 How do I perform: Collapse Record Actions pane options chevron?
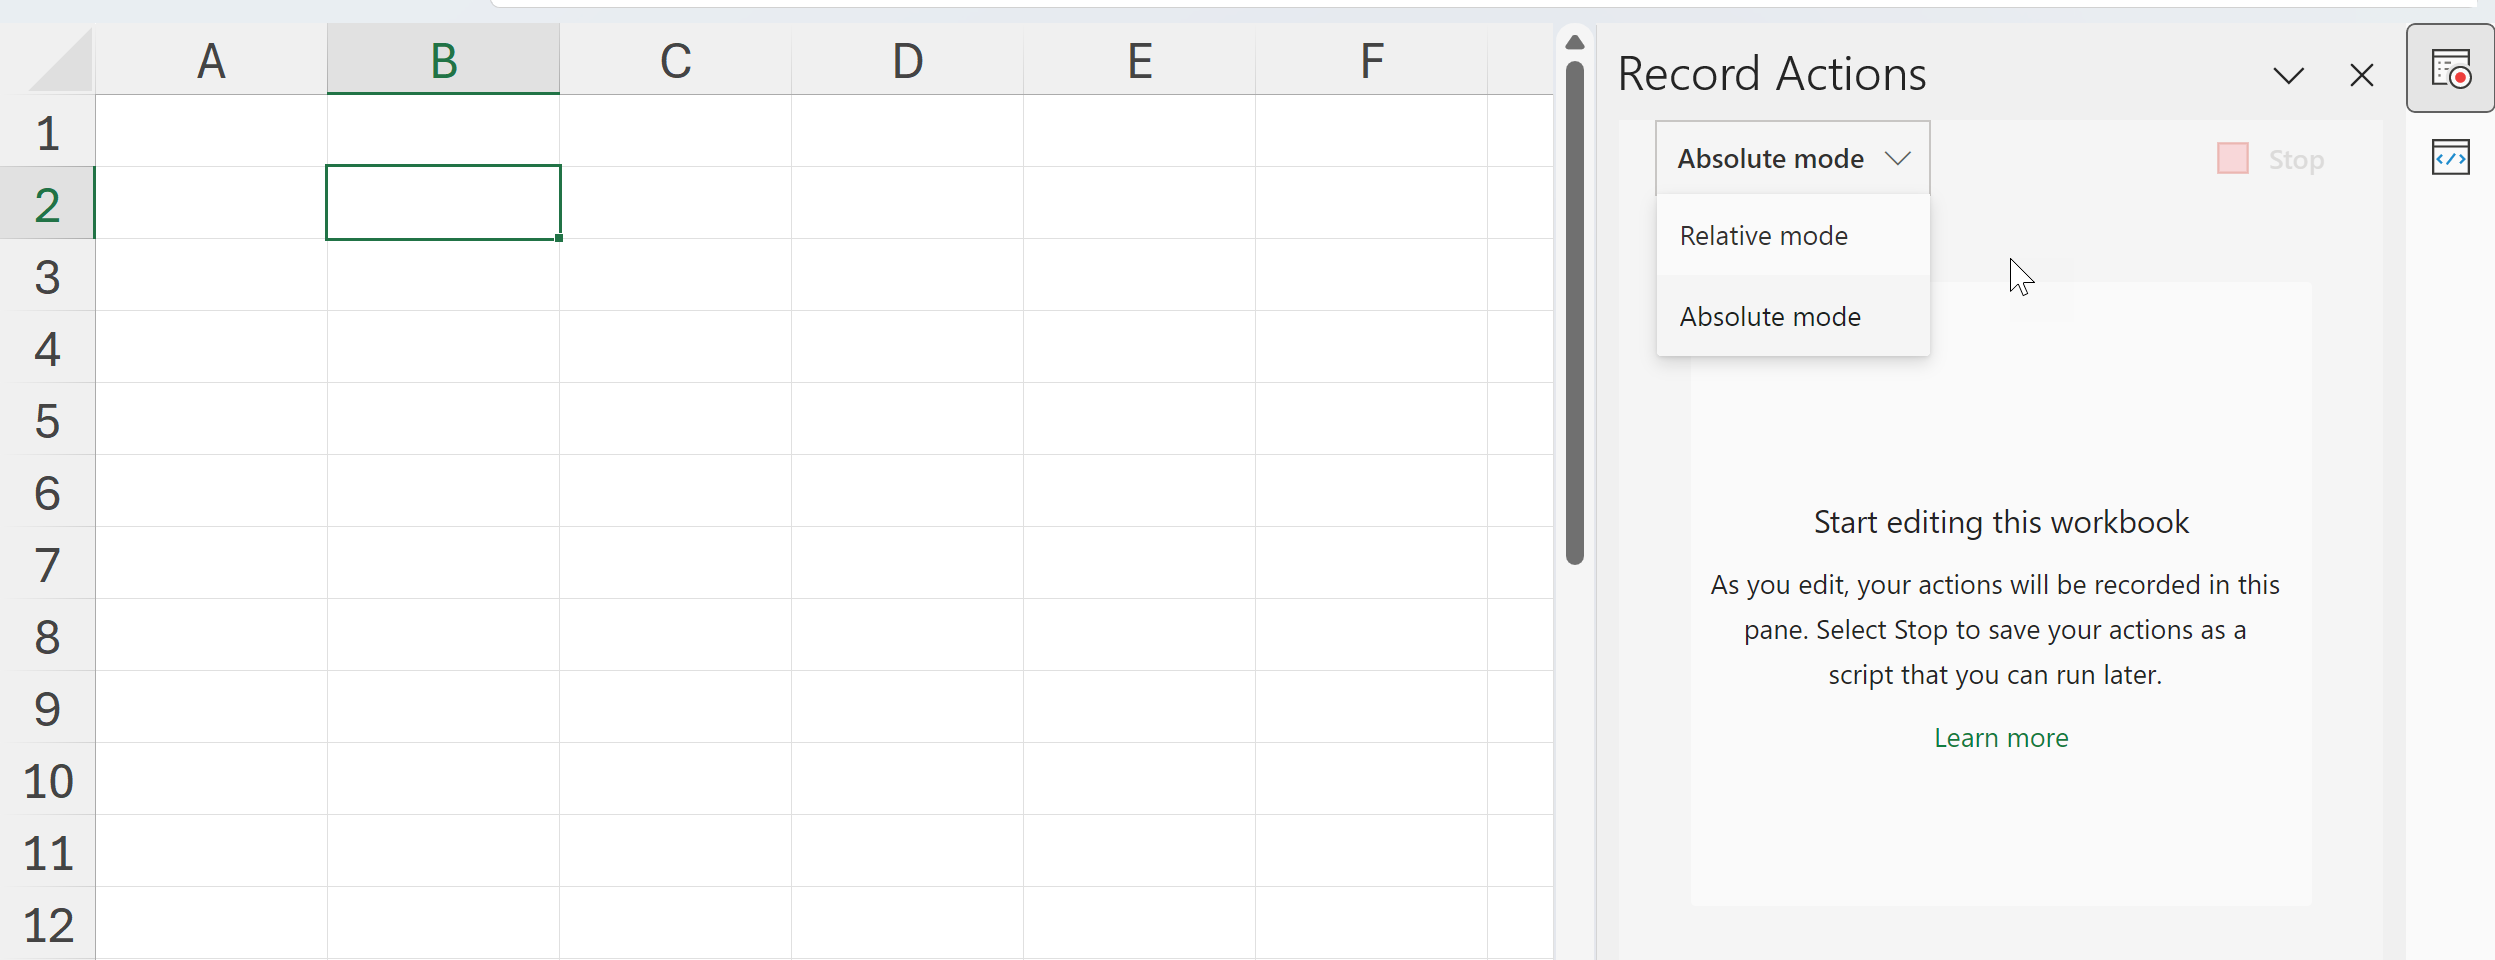click(x=2288, y=75)
